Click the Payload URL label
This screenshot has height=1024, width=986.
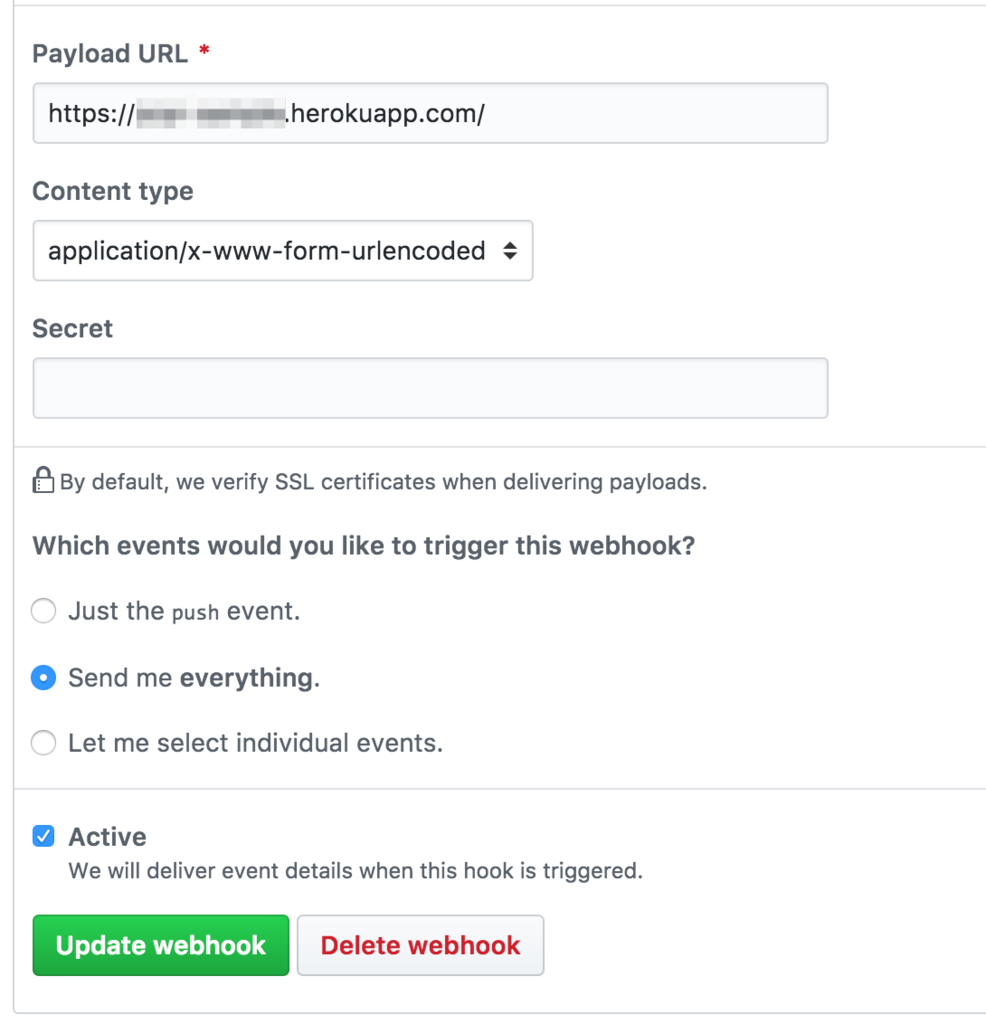[110, 54]
